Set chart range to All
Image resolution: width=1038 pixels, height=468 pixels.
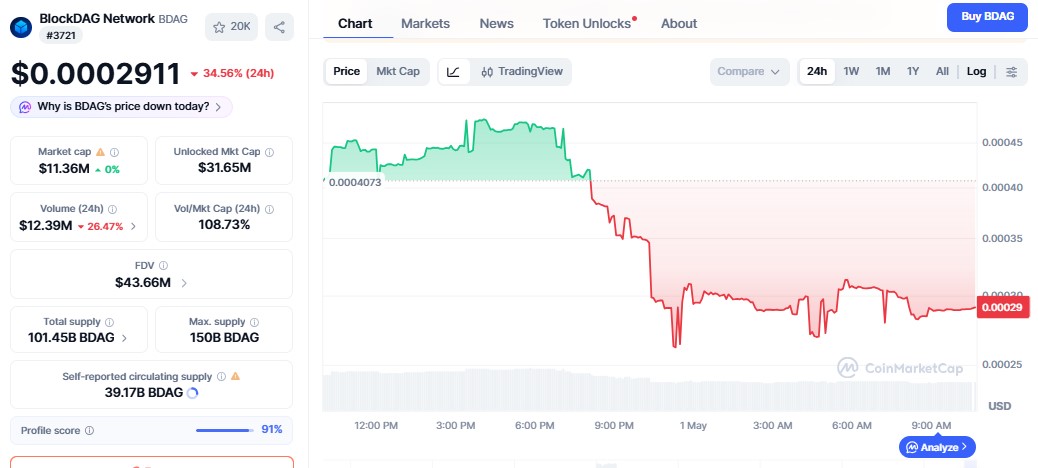[x=942, y=71]
